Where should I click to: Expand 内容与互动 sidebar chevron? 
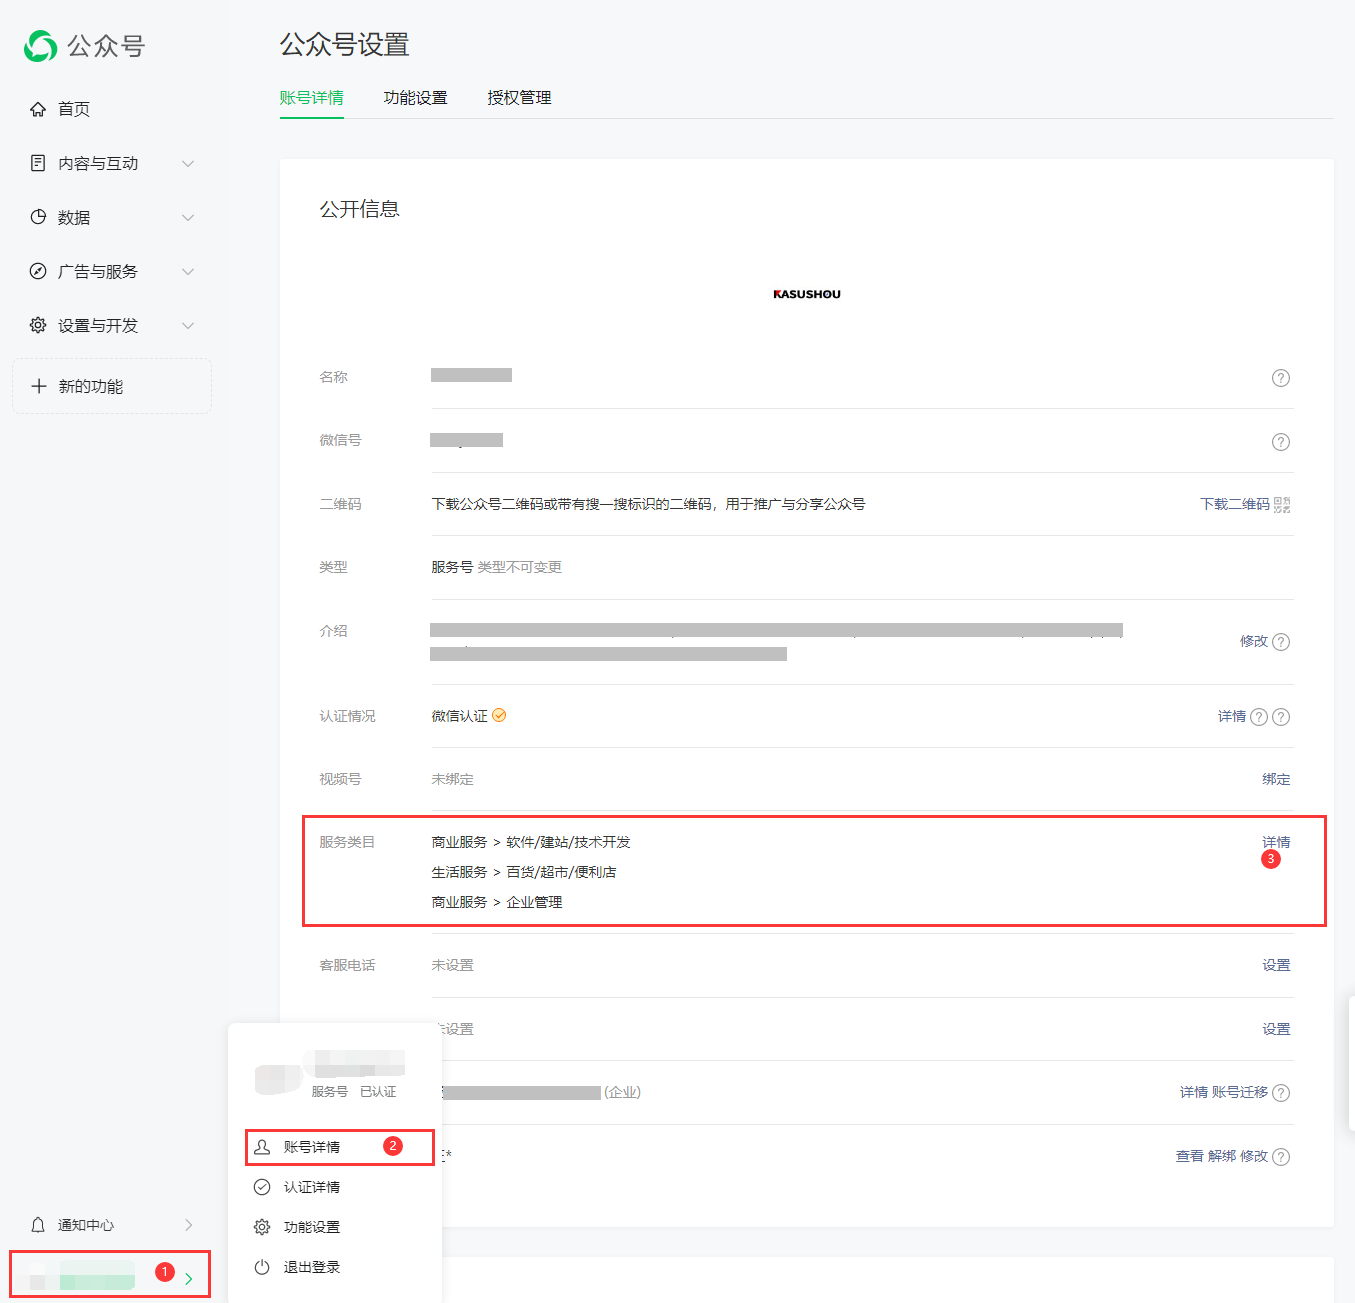click(188, 163)
